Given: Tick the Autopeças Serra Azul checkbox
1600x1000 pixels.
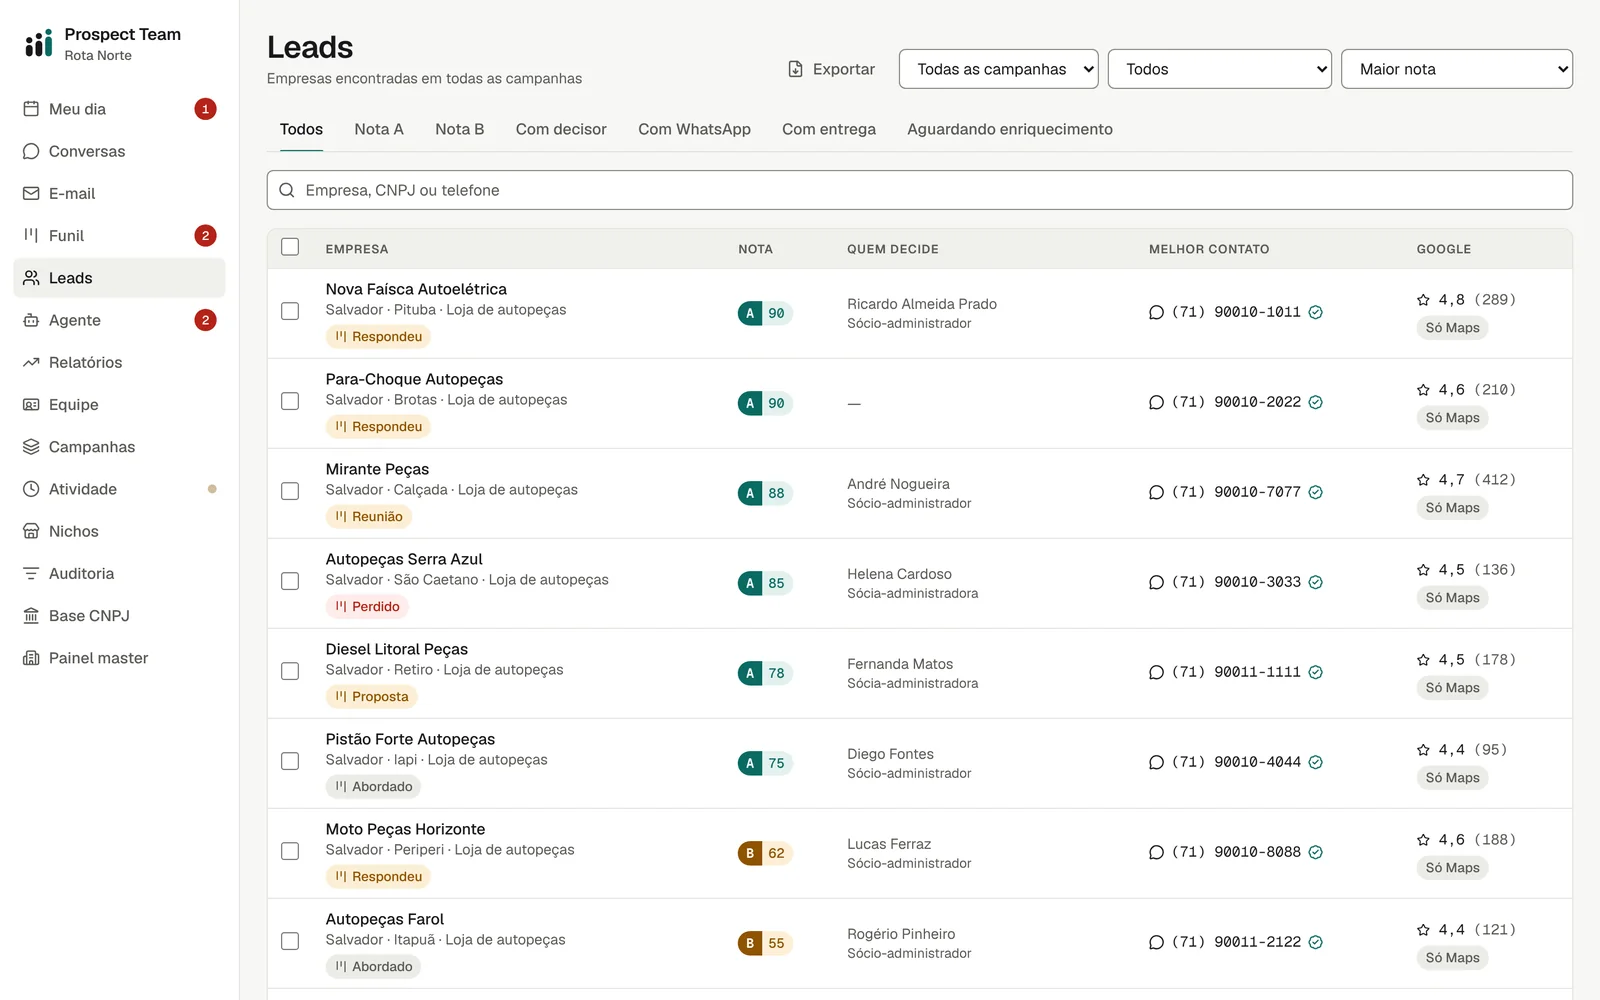Looking at the screenshot, I should point(290,581).
